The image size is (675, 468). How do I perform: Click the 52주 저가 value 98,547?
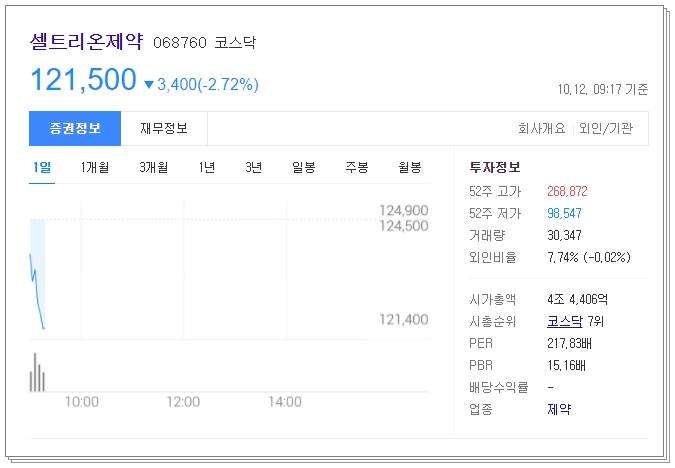click(x=564, y=213)
